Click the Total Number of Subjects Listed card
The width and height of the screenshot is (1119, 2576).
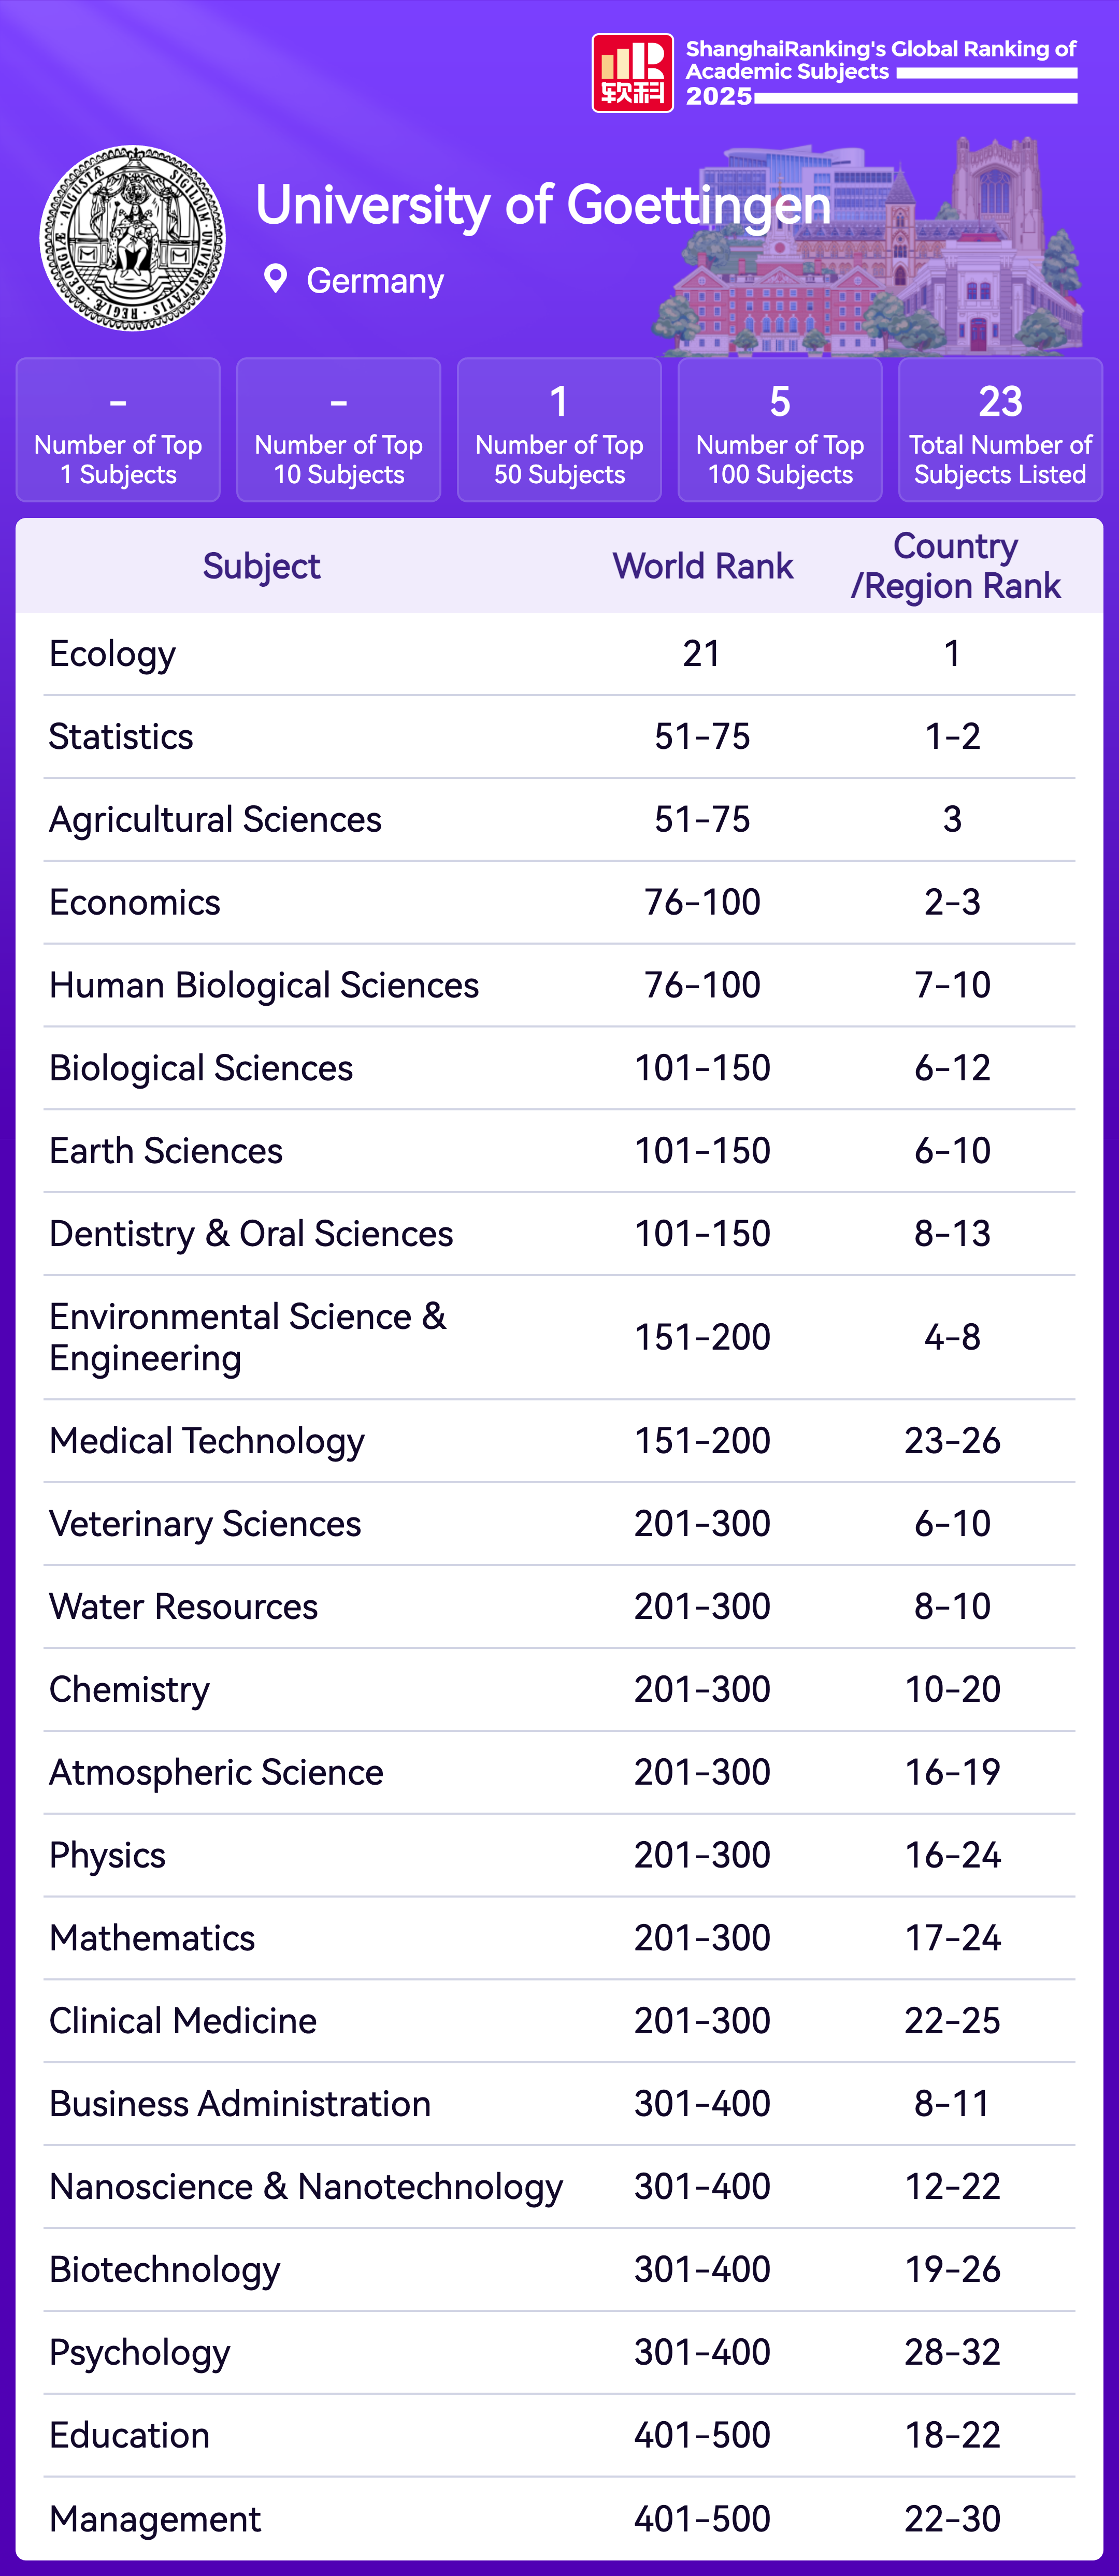pos(1000,430)
